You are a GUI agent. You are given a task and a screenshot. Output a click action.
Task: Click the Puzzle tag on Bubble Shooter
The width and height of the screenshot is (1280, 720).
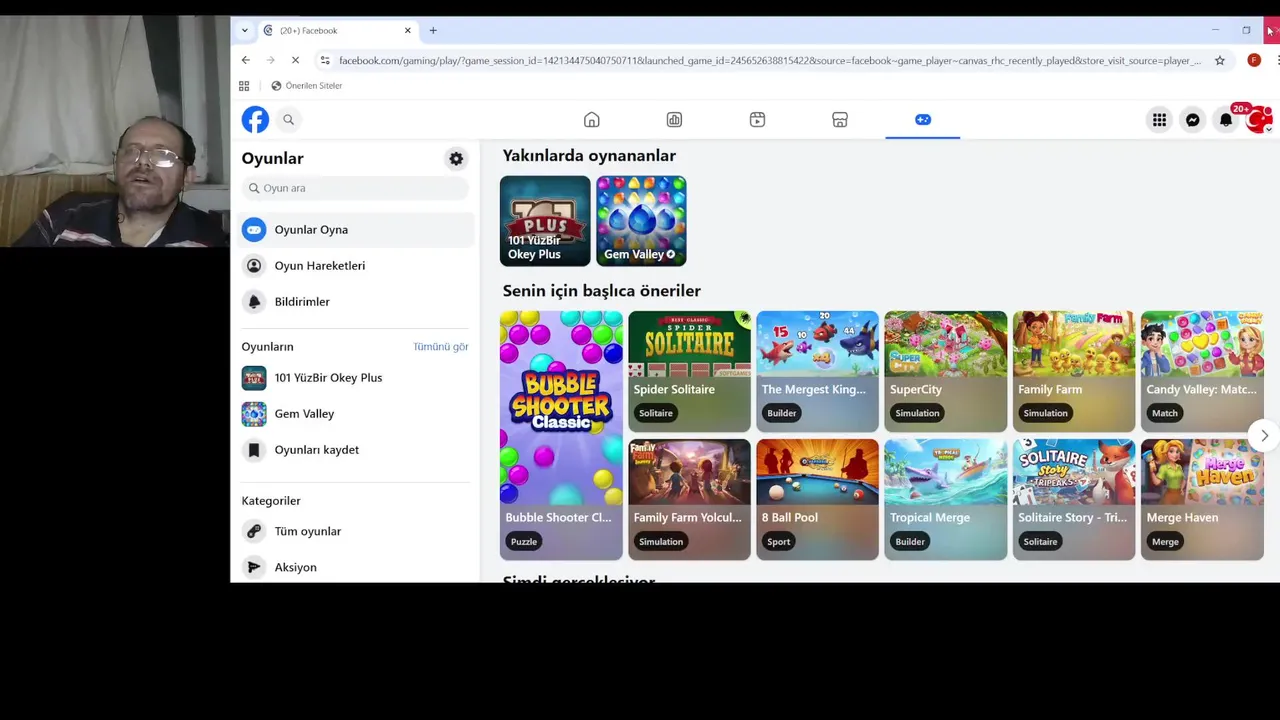(x=524, y=541)
